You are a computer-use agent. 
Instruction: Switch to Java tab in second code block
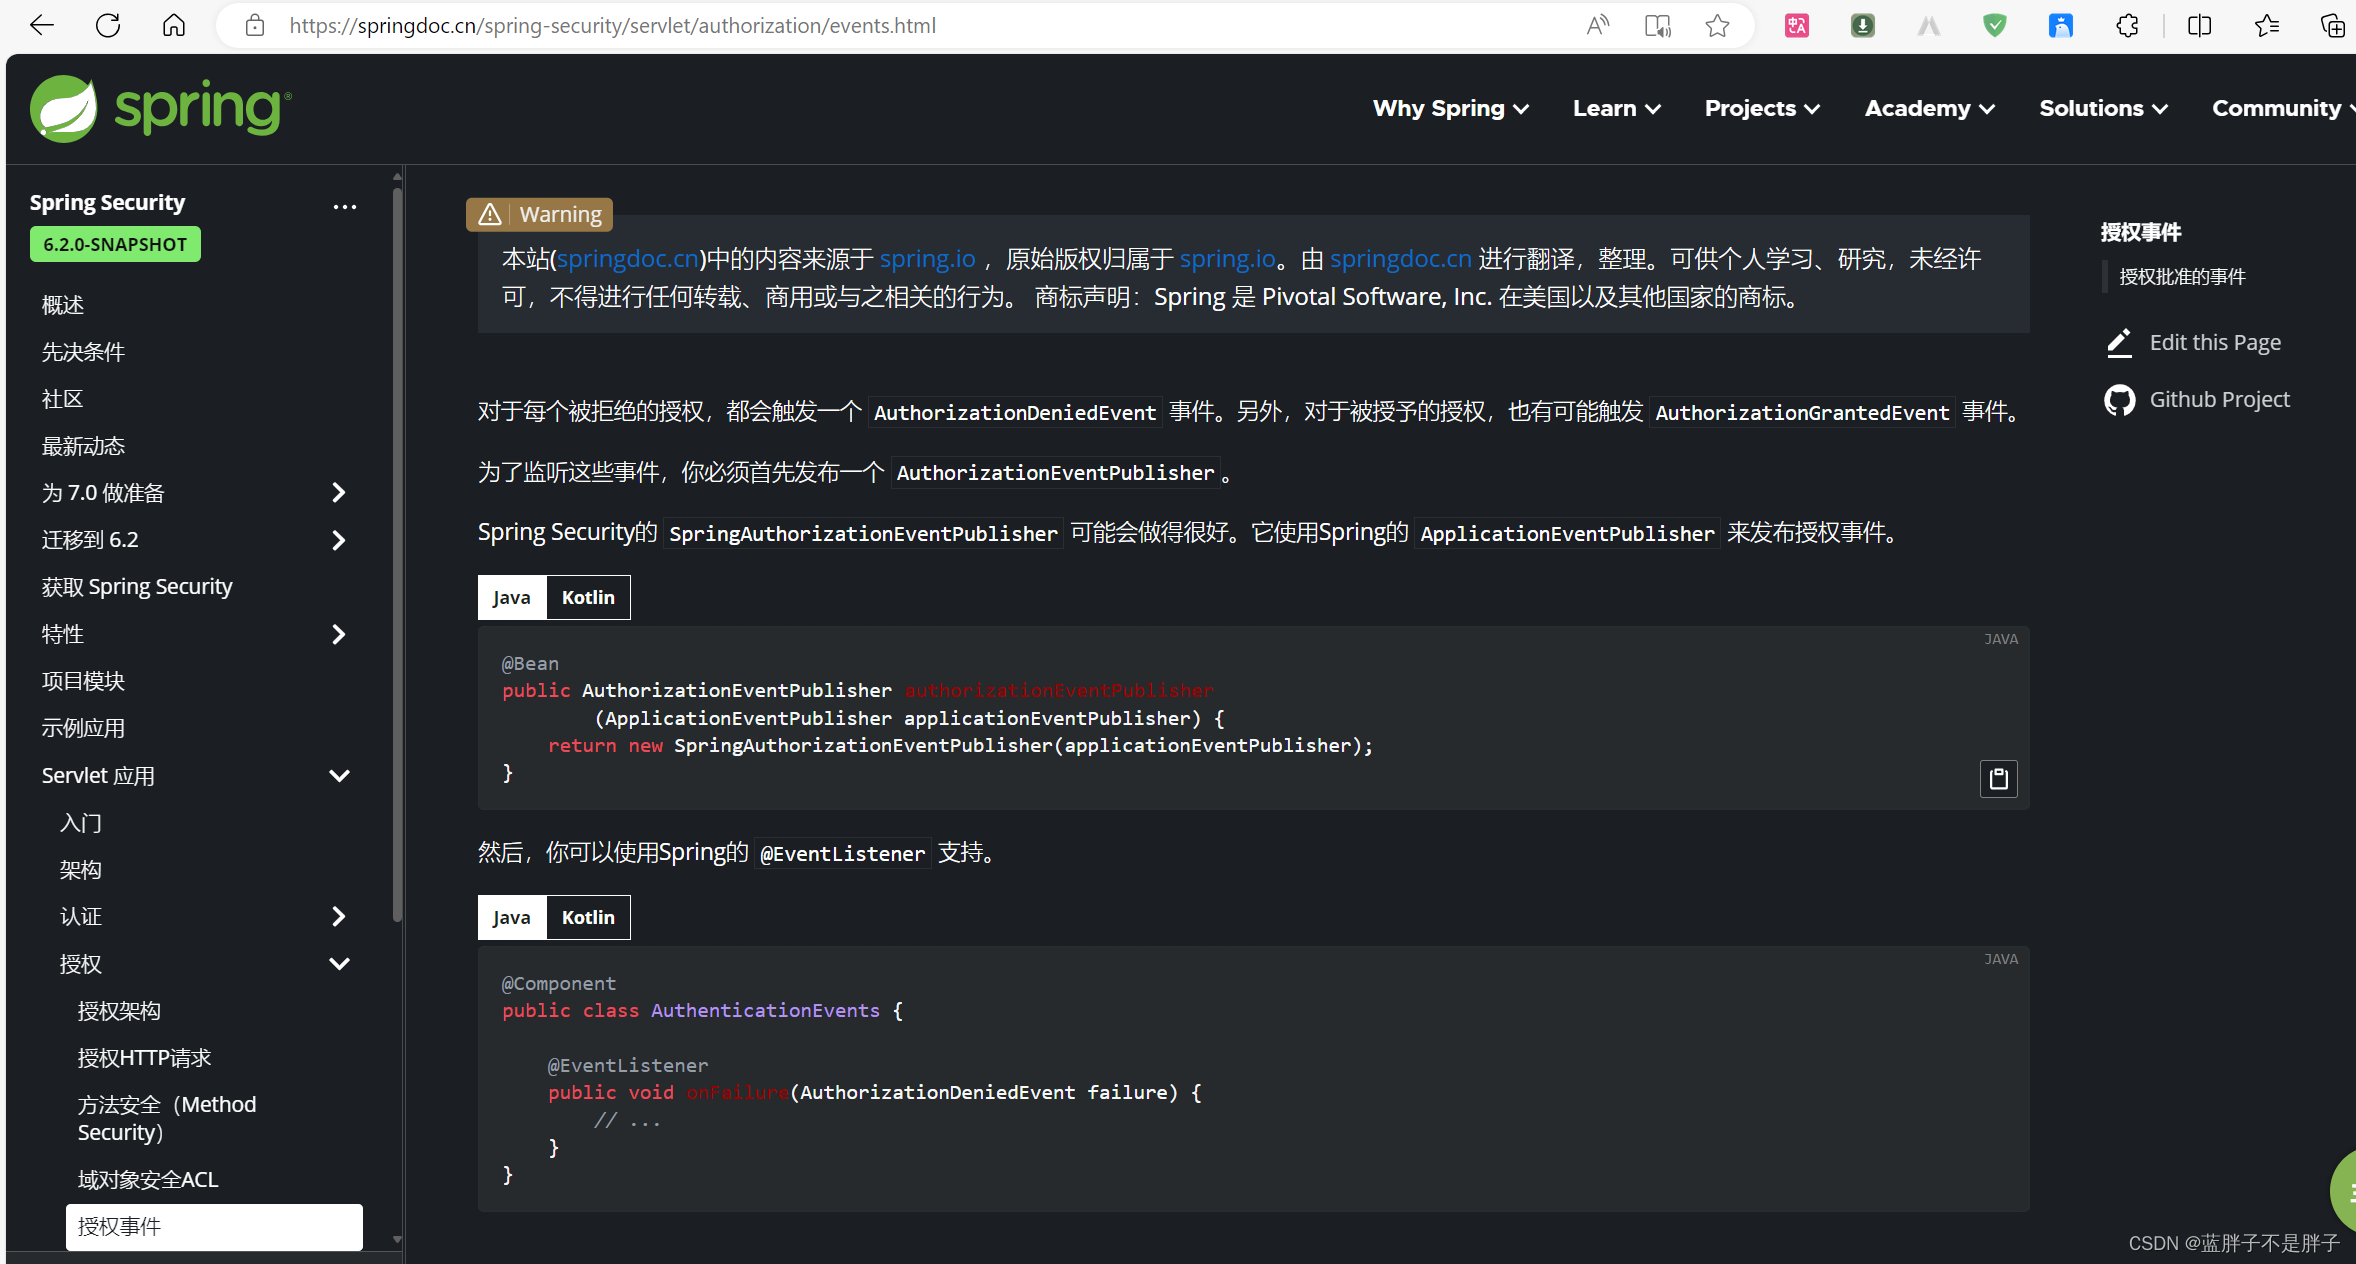tap(511, 916)
